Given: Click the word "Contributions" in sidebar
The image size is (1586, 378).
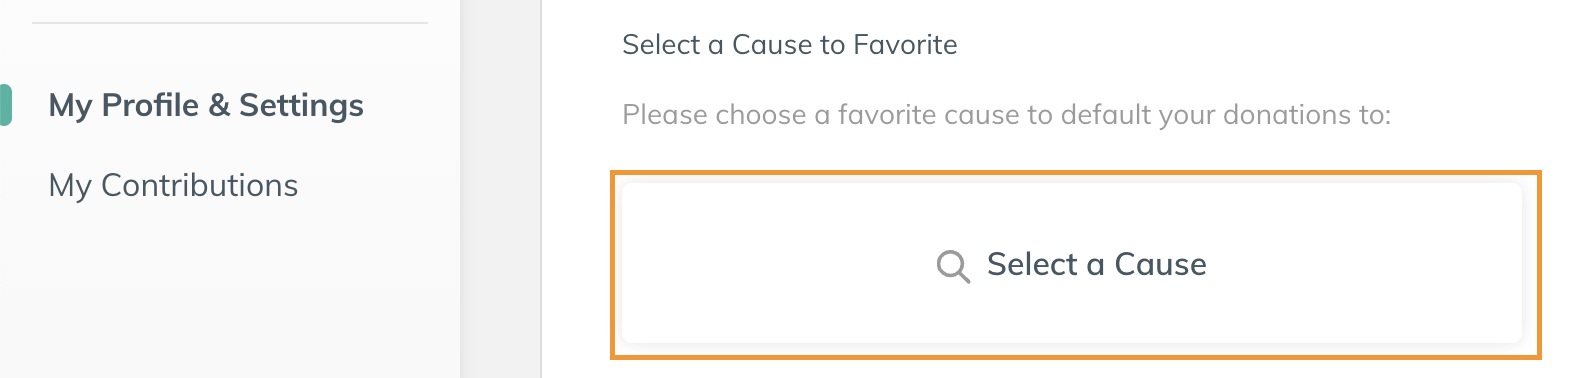Looking at the screenshot, I should 199,185.
